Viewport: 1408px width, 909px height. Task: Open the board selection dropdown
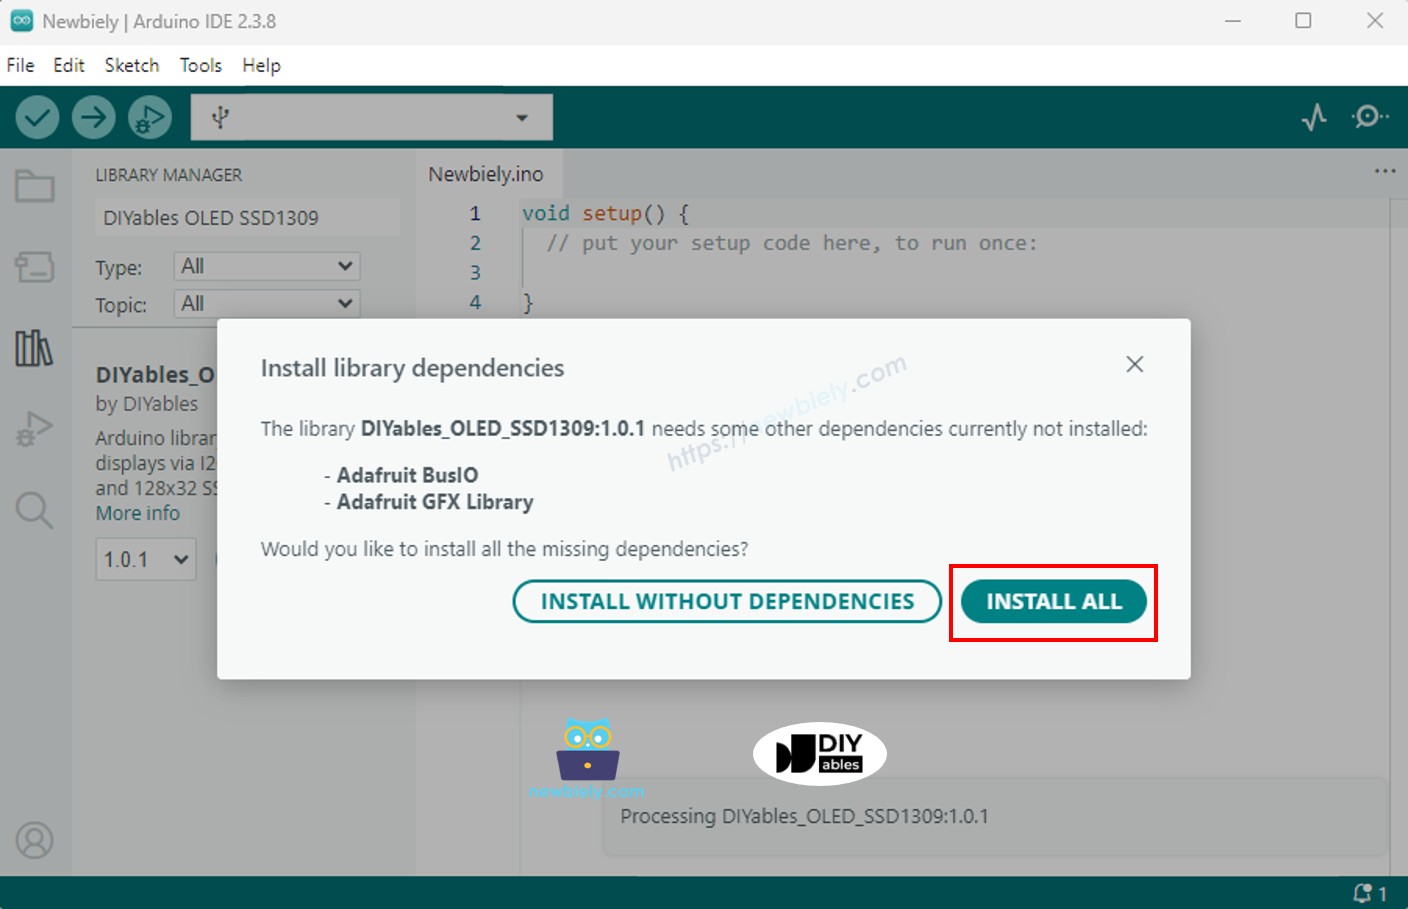click(371, 116)
